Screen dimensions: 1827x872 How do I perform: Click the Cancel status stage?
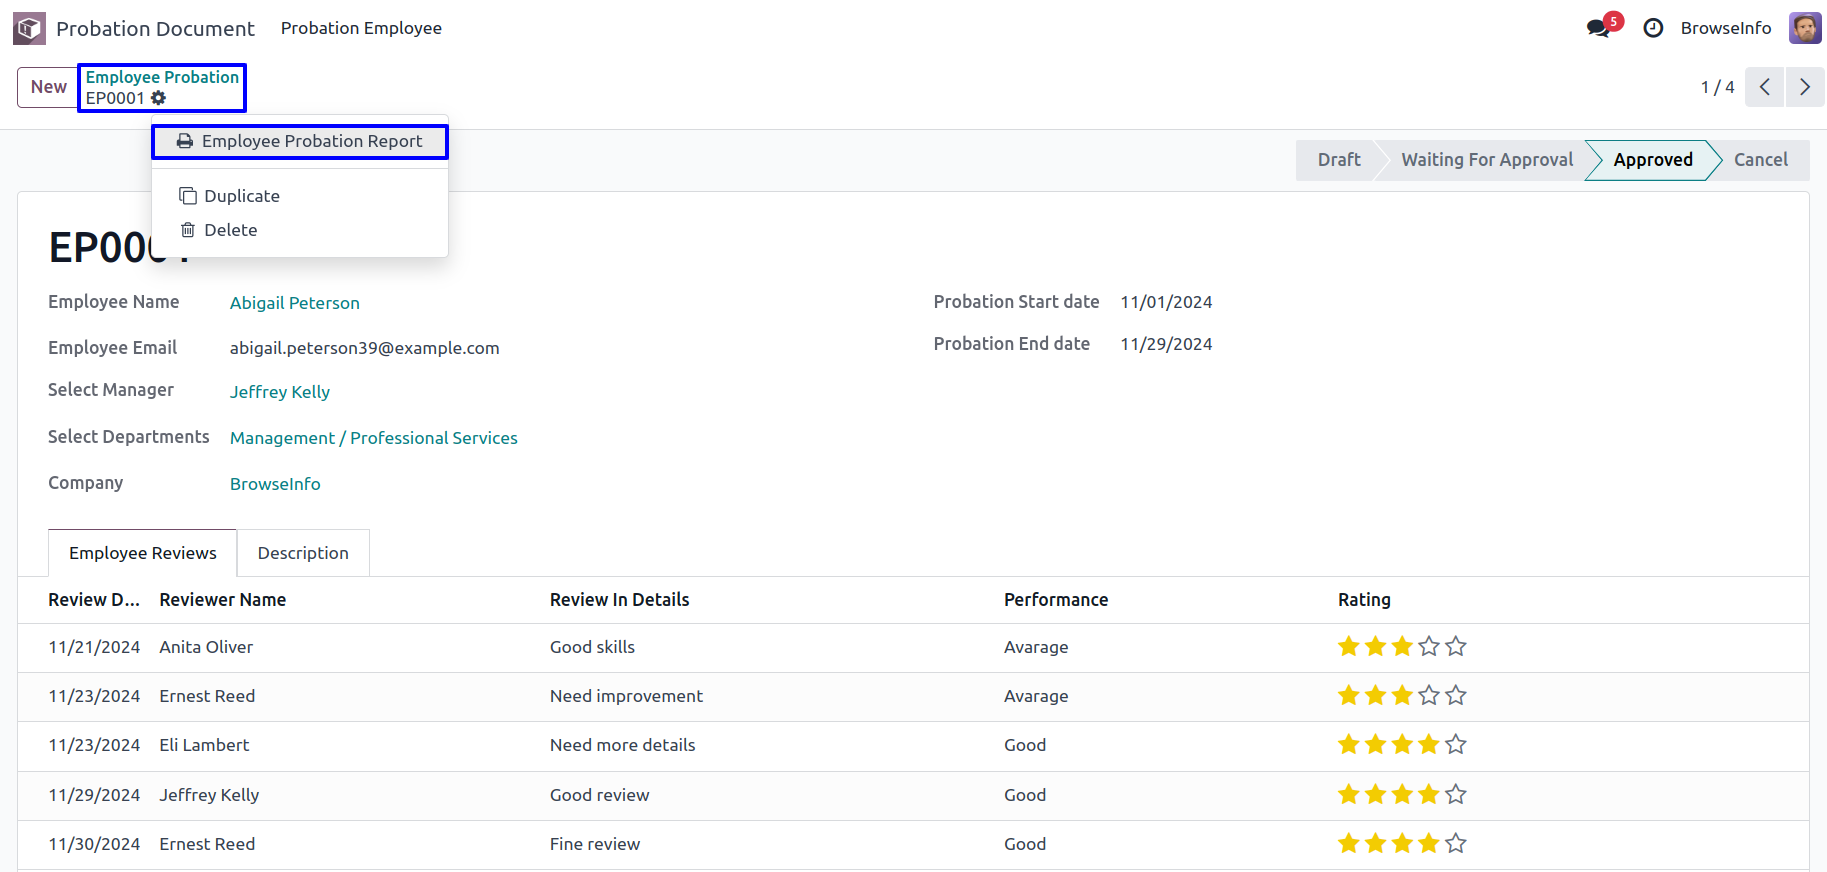(1760, 160)
